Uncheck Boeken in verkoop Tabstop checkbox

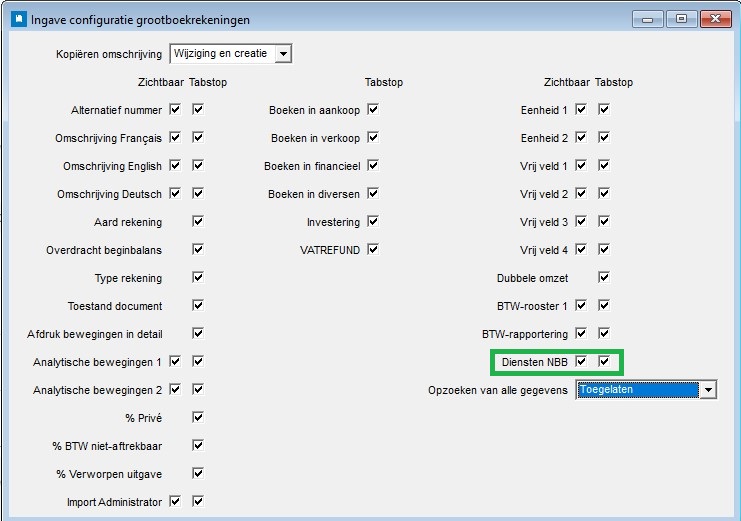click(373, 138)
